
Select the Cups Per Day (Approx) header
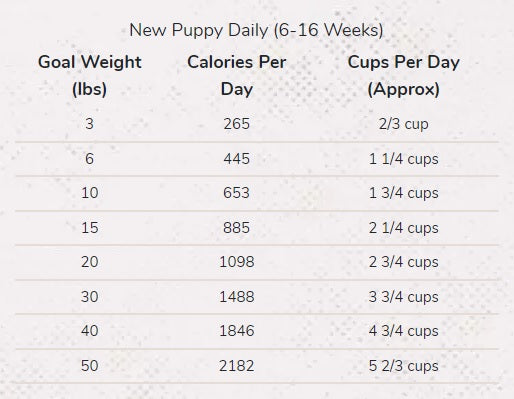click(x=404, y=76)
